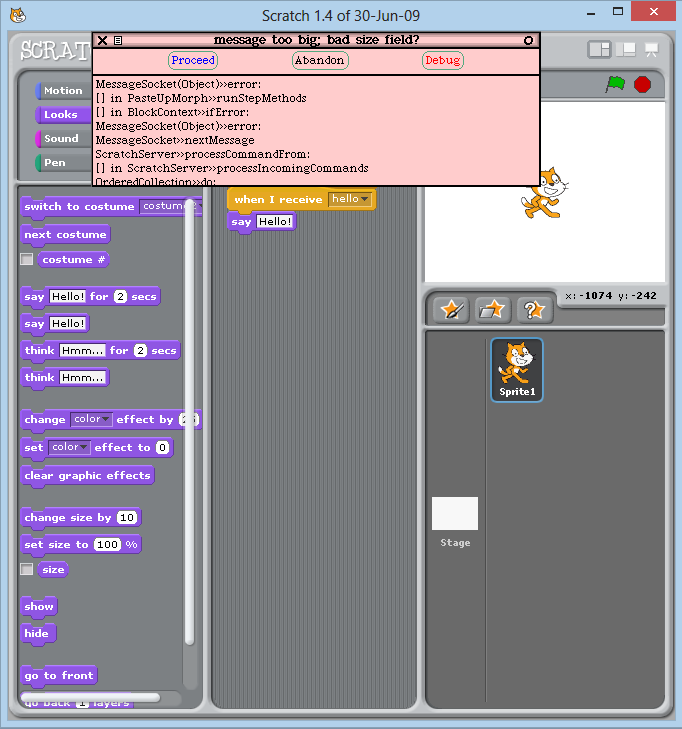
Task: Enable costume # monitor checkbox
Action: [26, 259]
